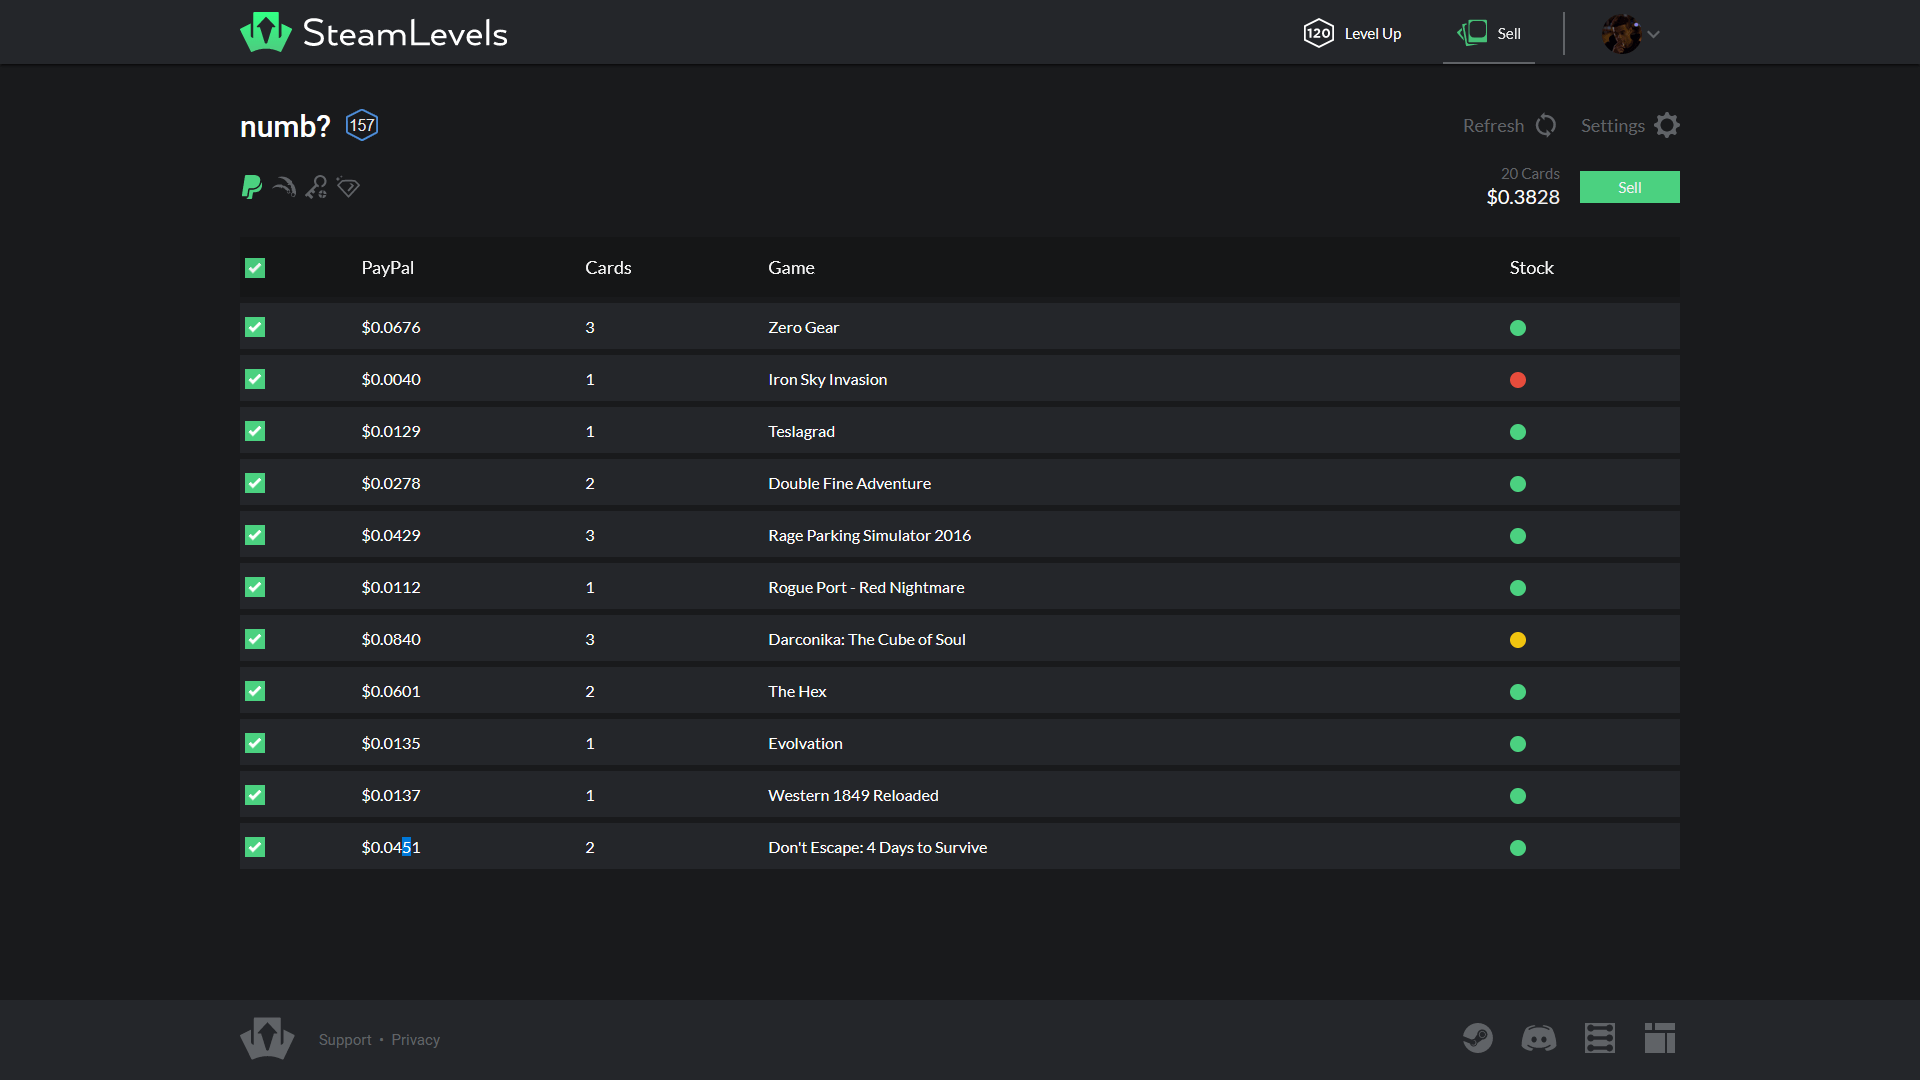This screenshot has height=1080, width=1920.
Task: Open the level 157 badge popup
Action: tap(361, 125)
